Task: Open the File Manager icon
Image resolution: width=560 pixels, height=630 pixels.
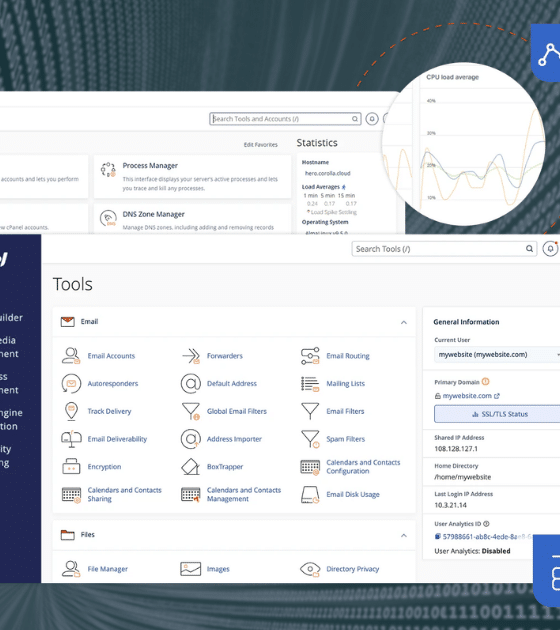Action: [71, 569]
